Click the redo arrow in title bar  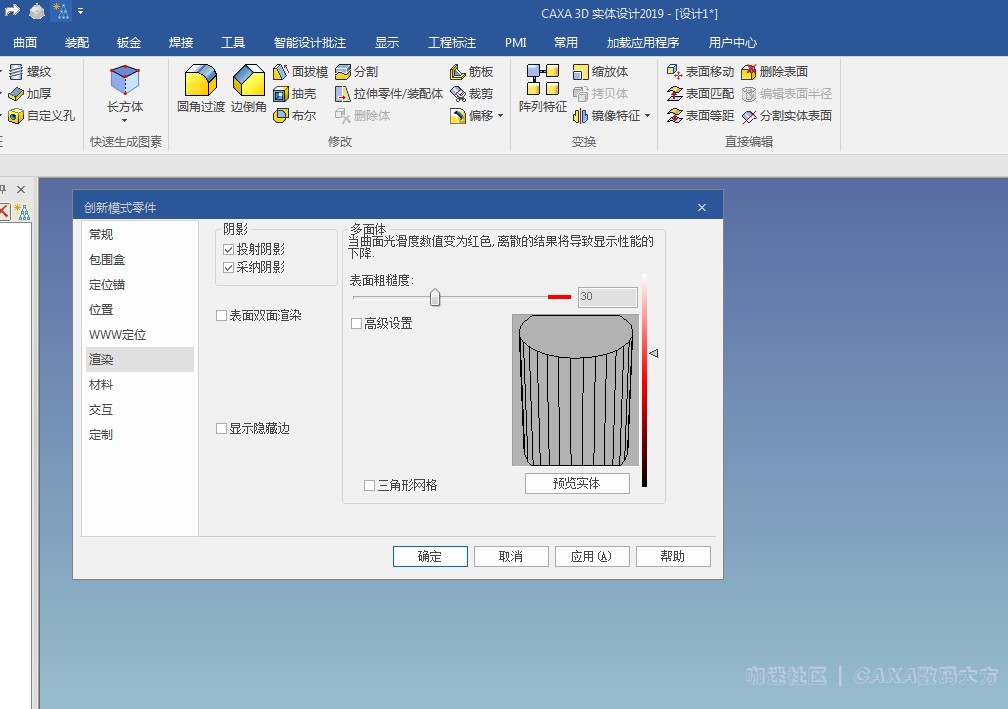[x=12, y=10]
